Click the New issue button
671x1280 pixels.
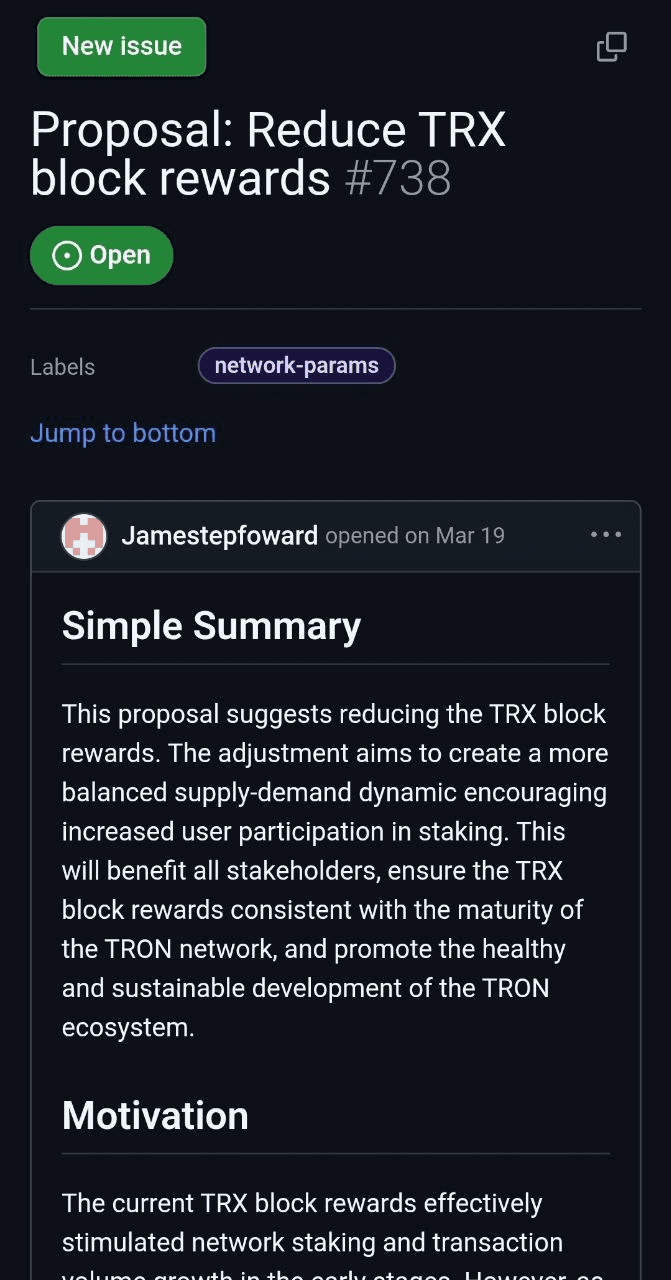click(x=122, y=47)
